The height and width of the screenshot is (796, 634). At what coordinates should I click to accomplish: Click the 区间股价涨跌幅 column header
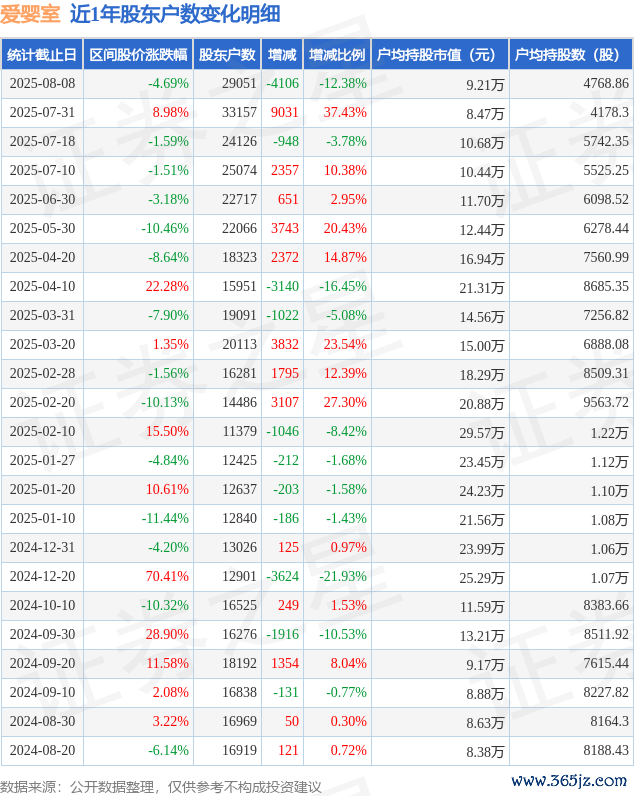point(138,54)
